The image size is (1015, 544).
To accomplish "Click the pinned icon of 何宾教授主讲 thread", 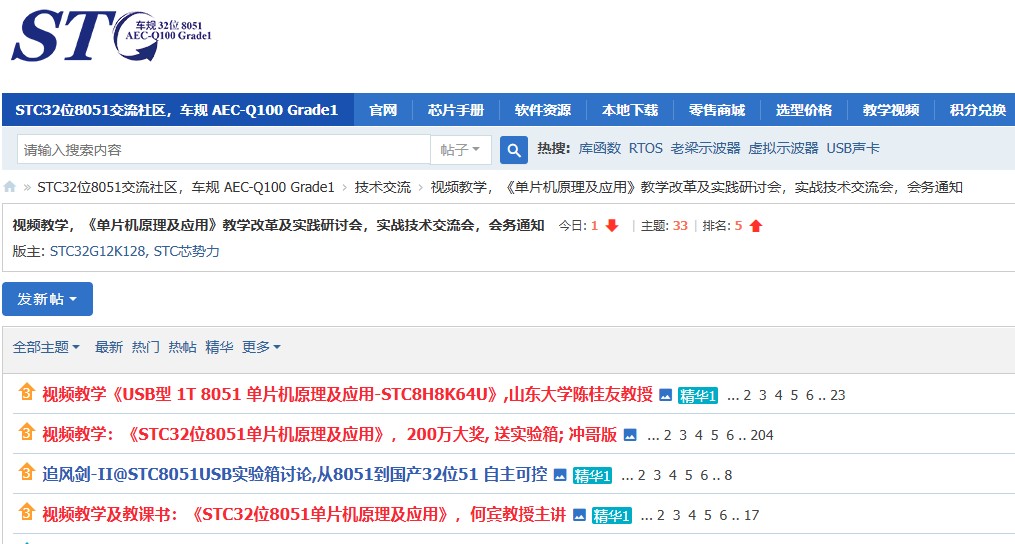I will point(26,513).
